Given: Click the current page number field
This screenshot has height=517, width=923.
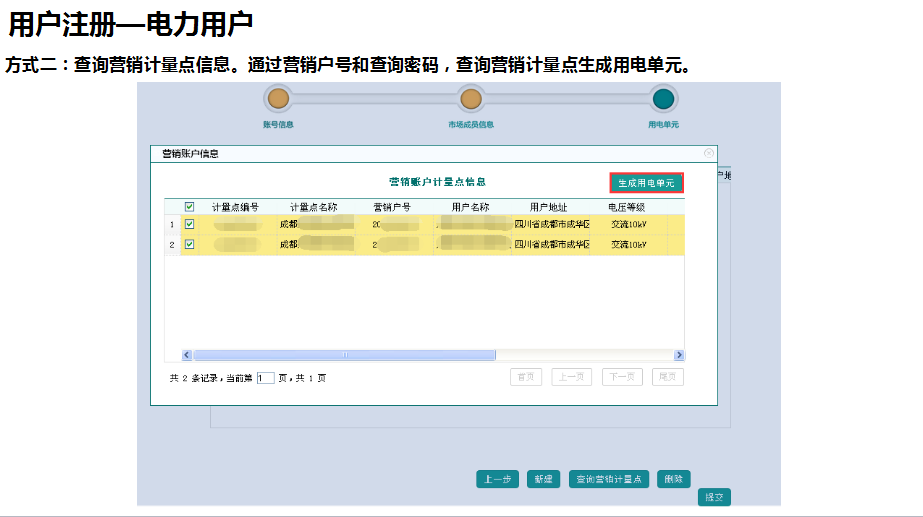Looking at the screenshot, I should click(x=265, y=378).
